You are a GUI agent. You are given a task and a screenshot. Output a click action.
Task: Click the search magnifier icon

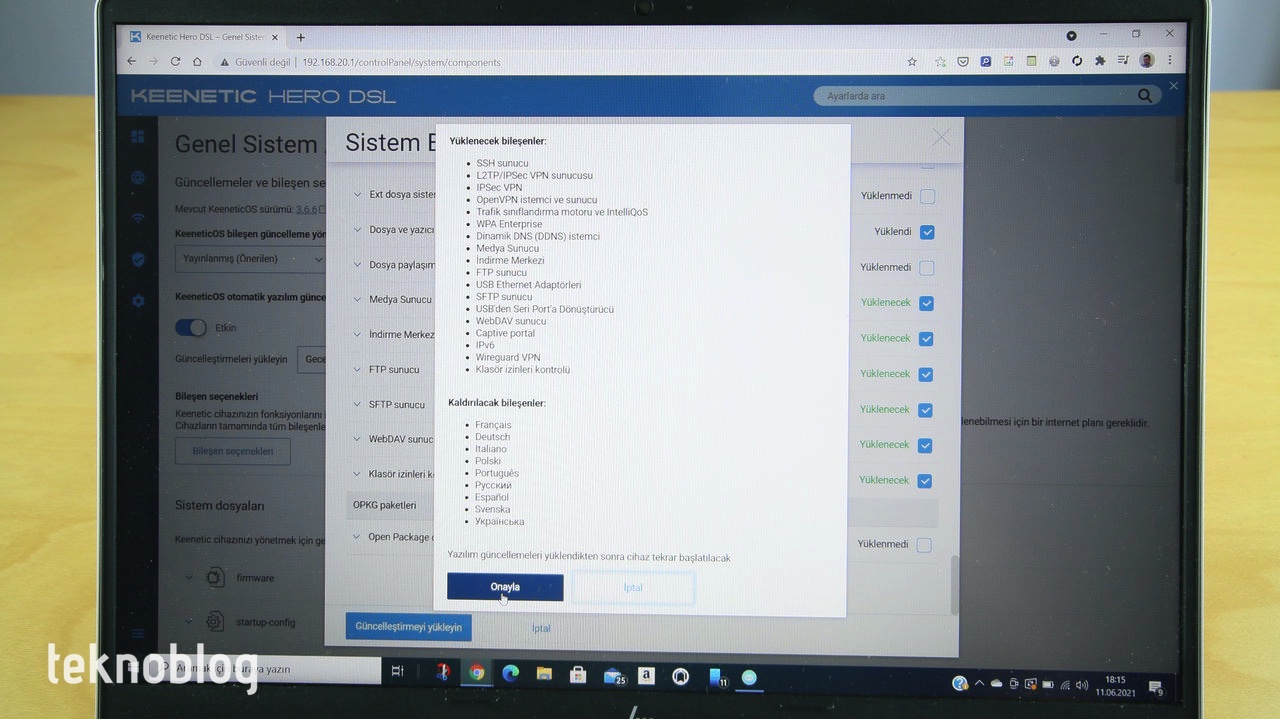pyautogui.click(x=1145, y=96)
